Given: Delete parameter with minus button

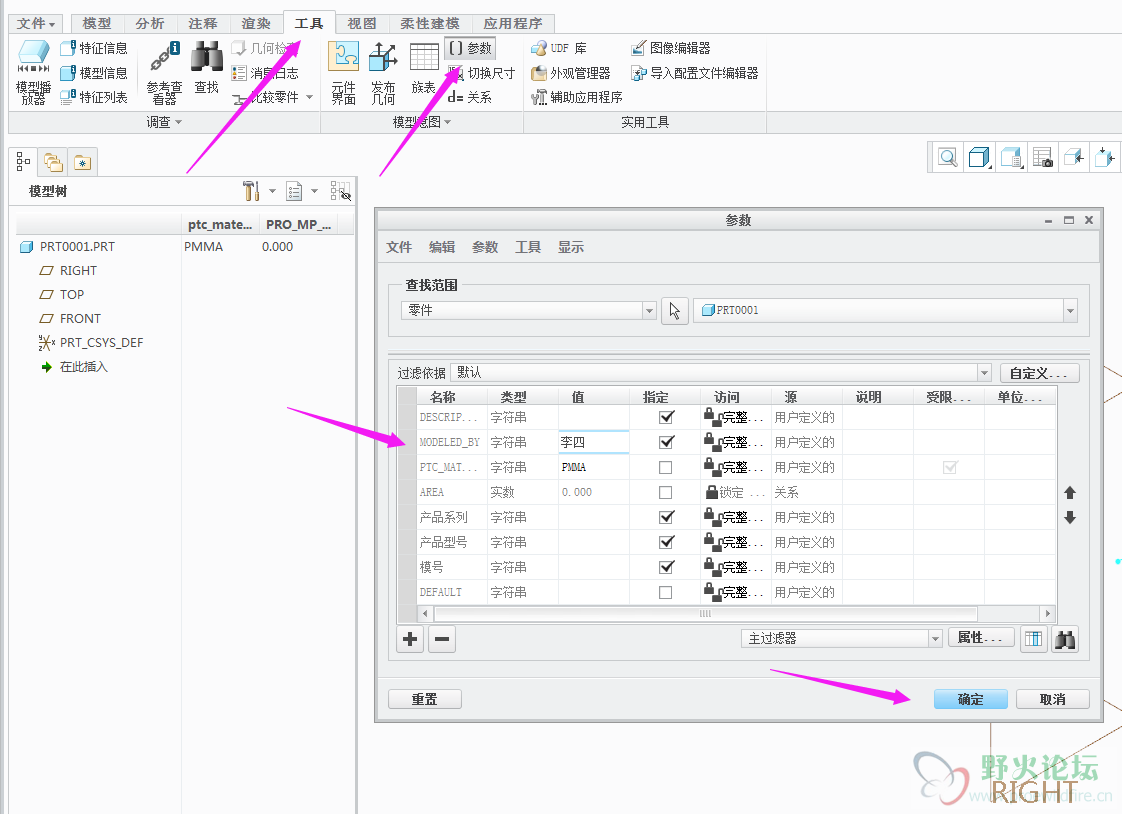Looking at the screenshot, I should point(442,639).
